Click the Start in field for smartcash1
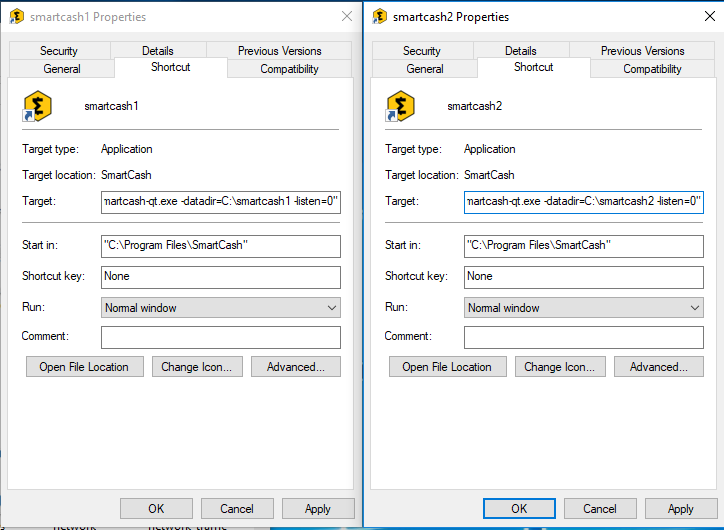Image resolution: width=724 pixels, height=530 pixels. click(221, 246)
